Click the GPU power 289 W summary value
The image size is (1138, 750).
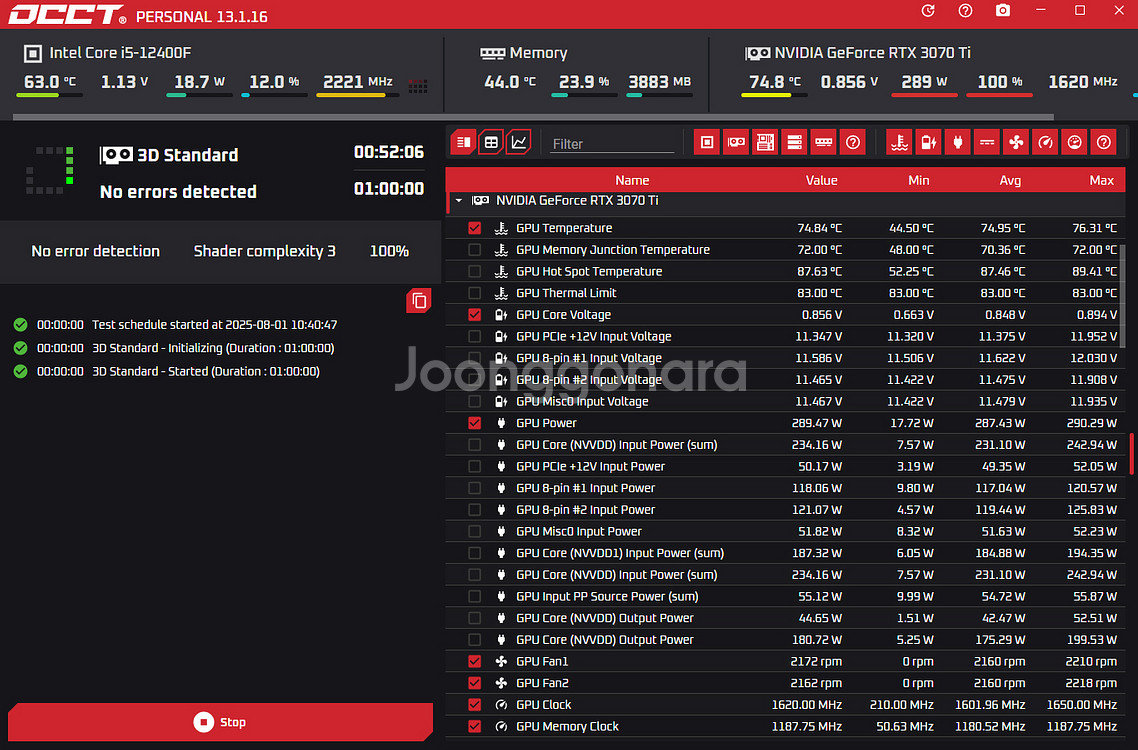(924, 82)
